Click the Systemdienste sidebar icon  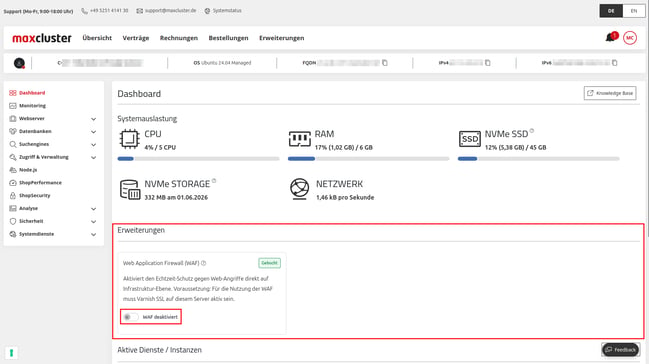[x=13, y=234]
